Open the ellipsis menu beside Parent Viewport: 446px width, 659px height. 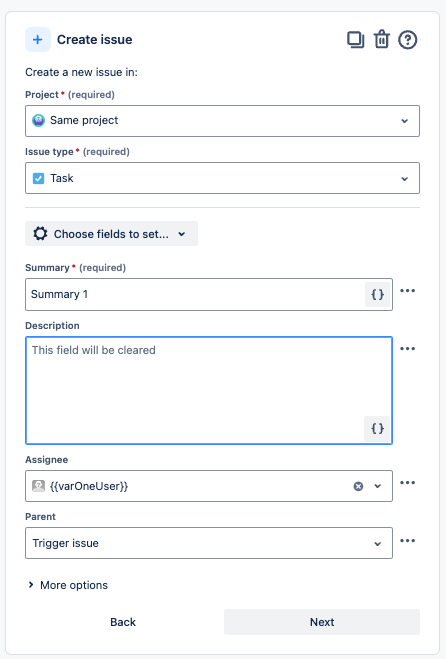tap(407, 540)
